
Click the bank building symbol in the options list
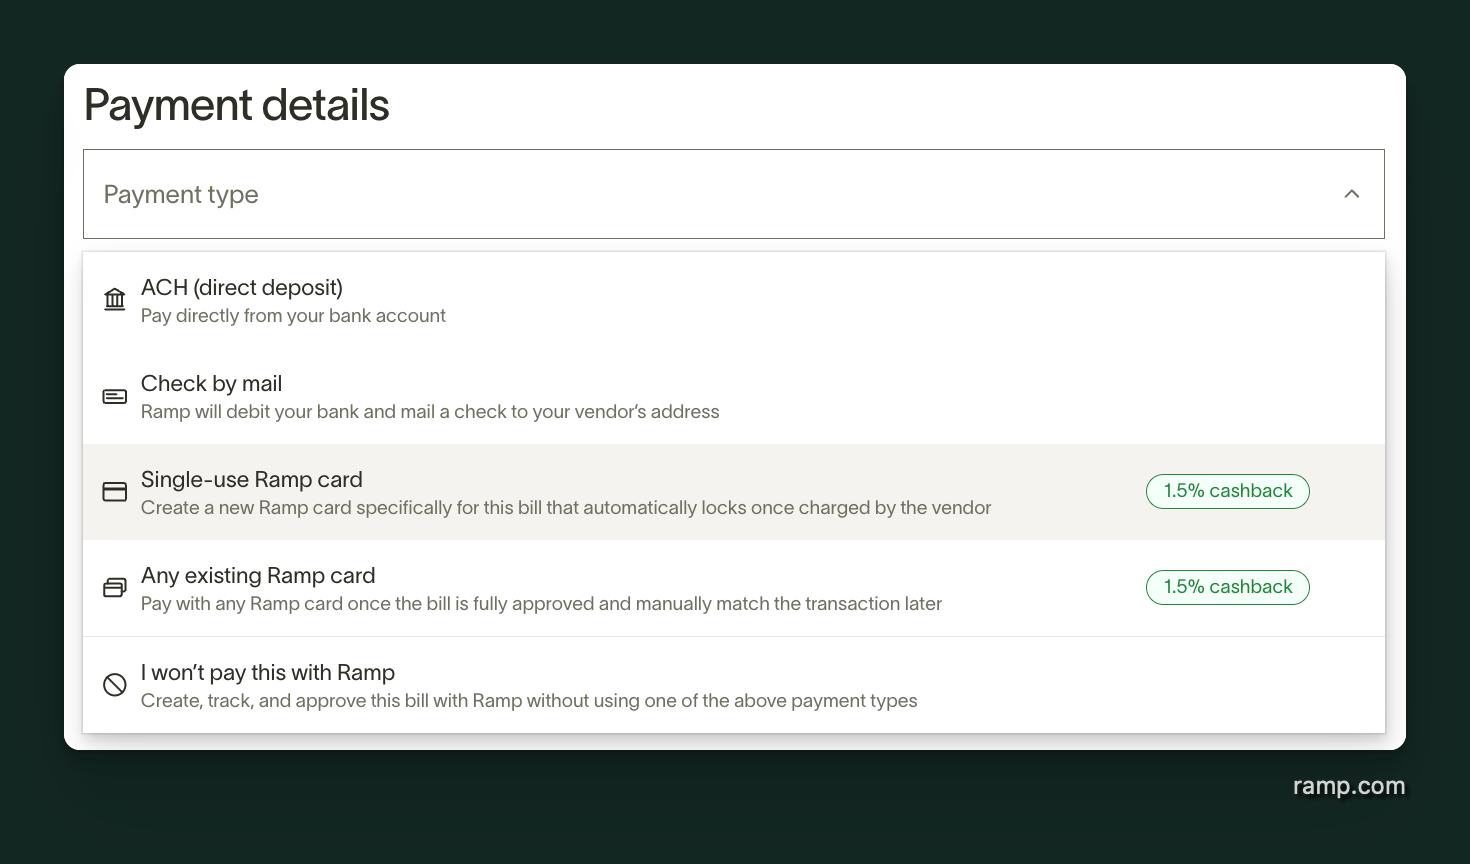coord(114,299)
